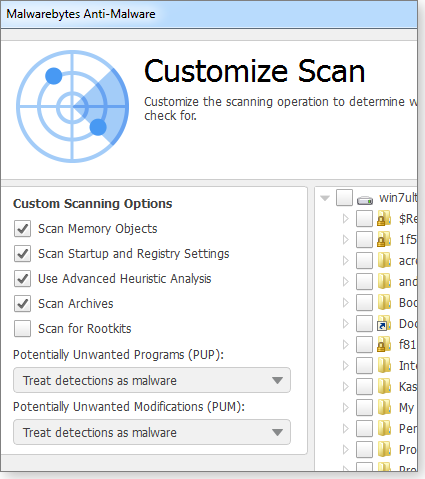Screen dimensions: 425x479
Task: Expand the $Re folder node
Action: coord(346,219)
